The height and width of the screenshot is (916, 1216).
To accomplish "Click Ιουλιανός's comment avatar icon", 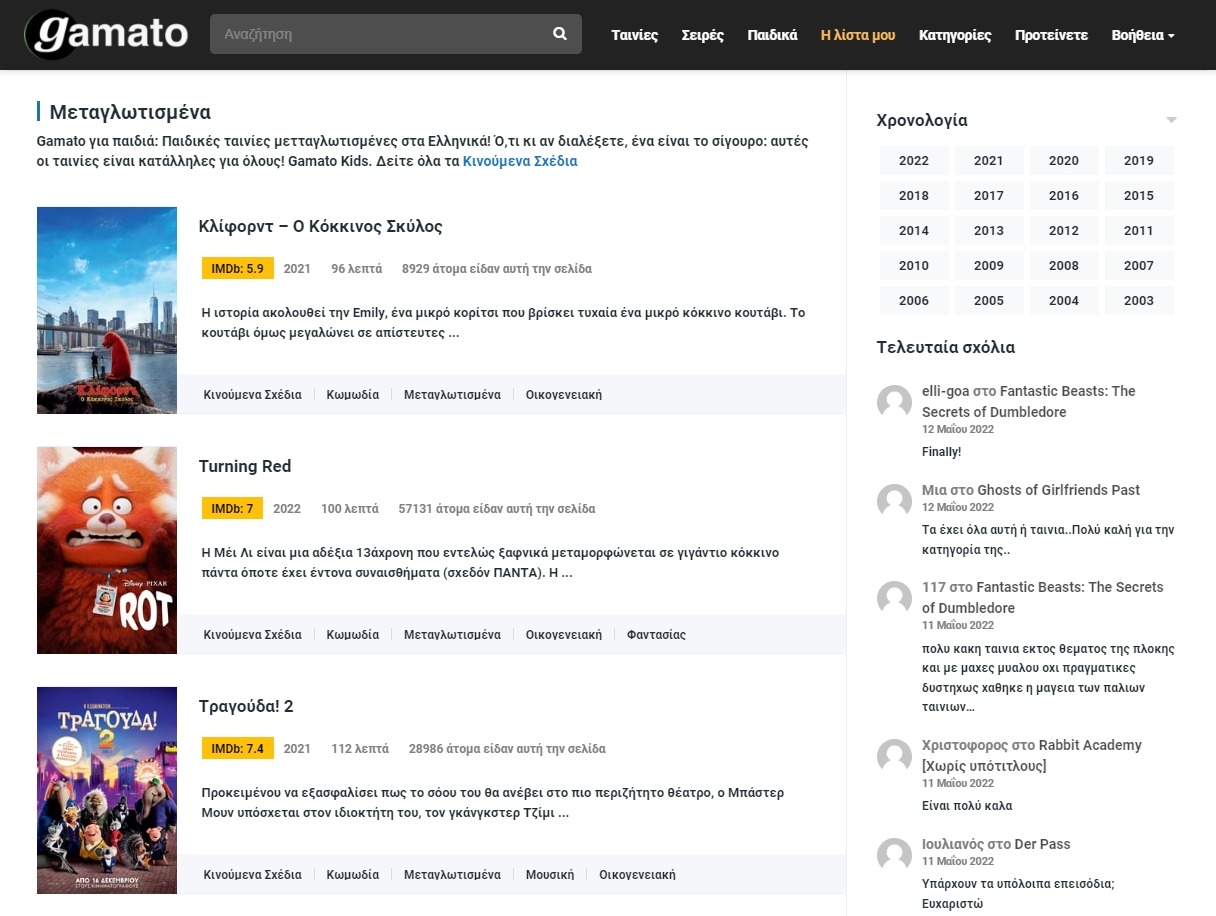I will click(x=894, y=855).
